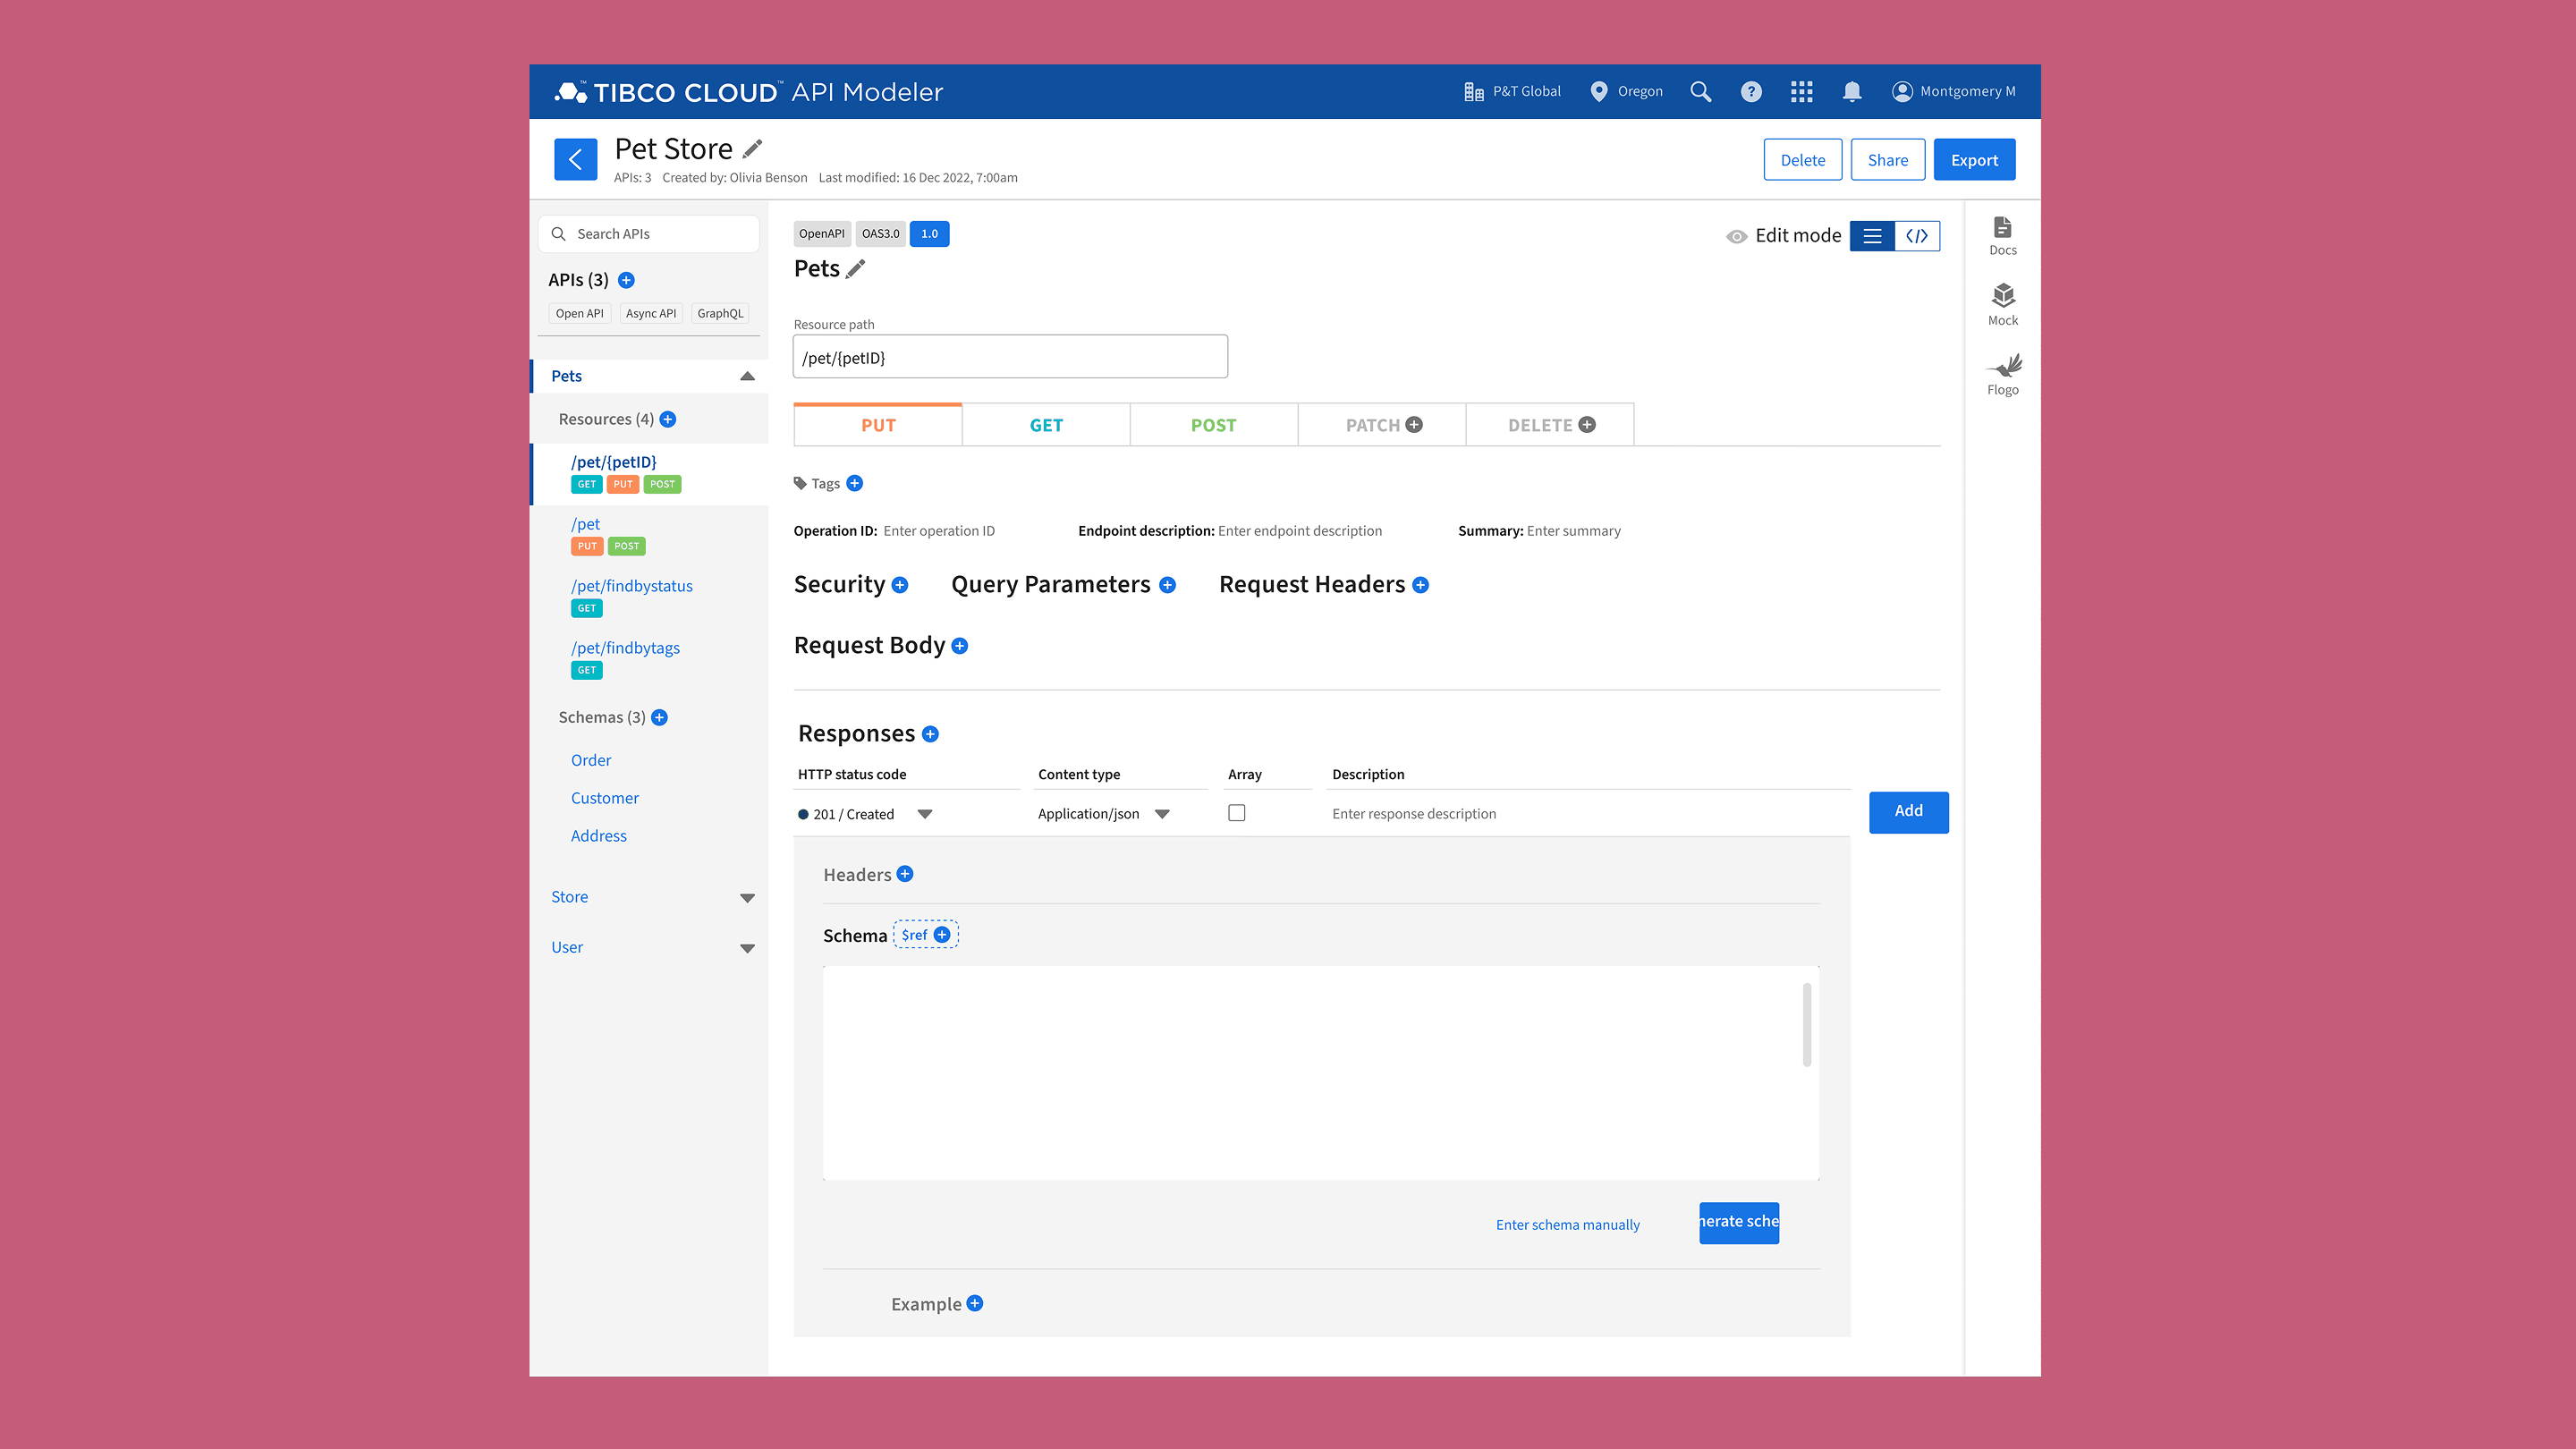This screenshot has height=1449, width=2576.
Task: Enable the Array checkbox for the response
Action: coord(1237,813)
